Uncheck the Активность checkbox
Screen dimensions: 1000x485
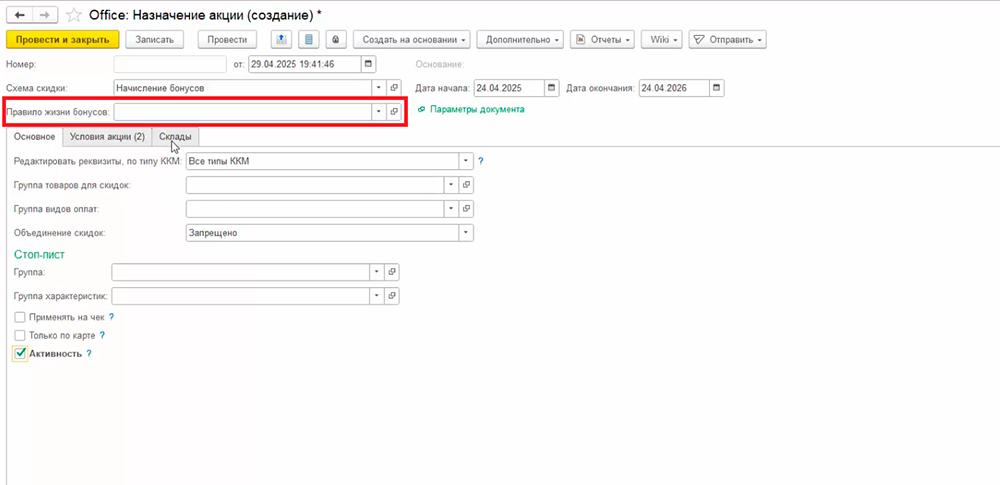(x=20, y=353)
